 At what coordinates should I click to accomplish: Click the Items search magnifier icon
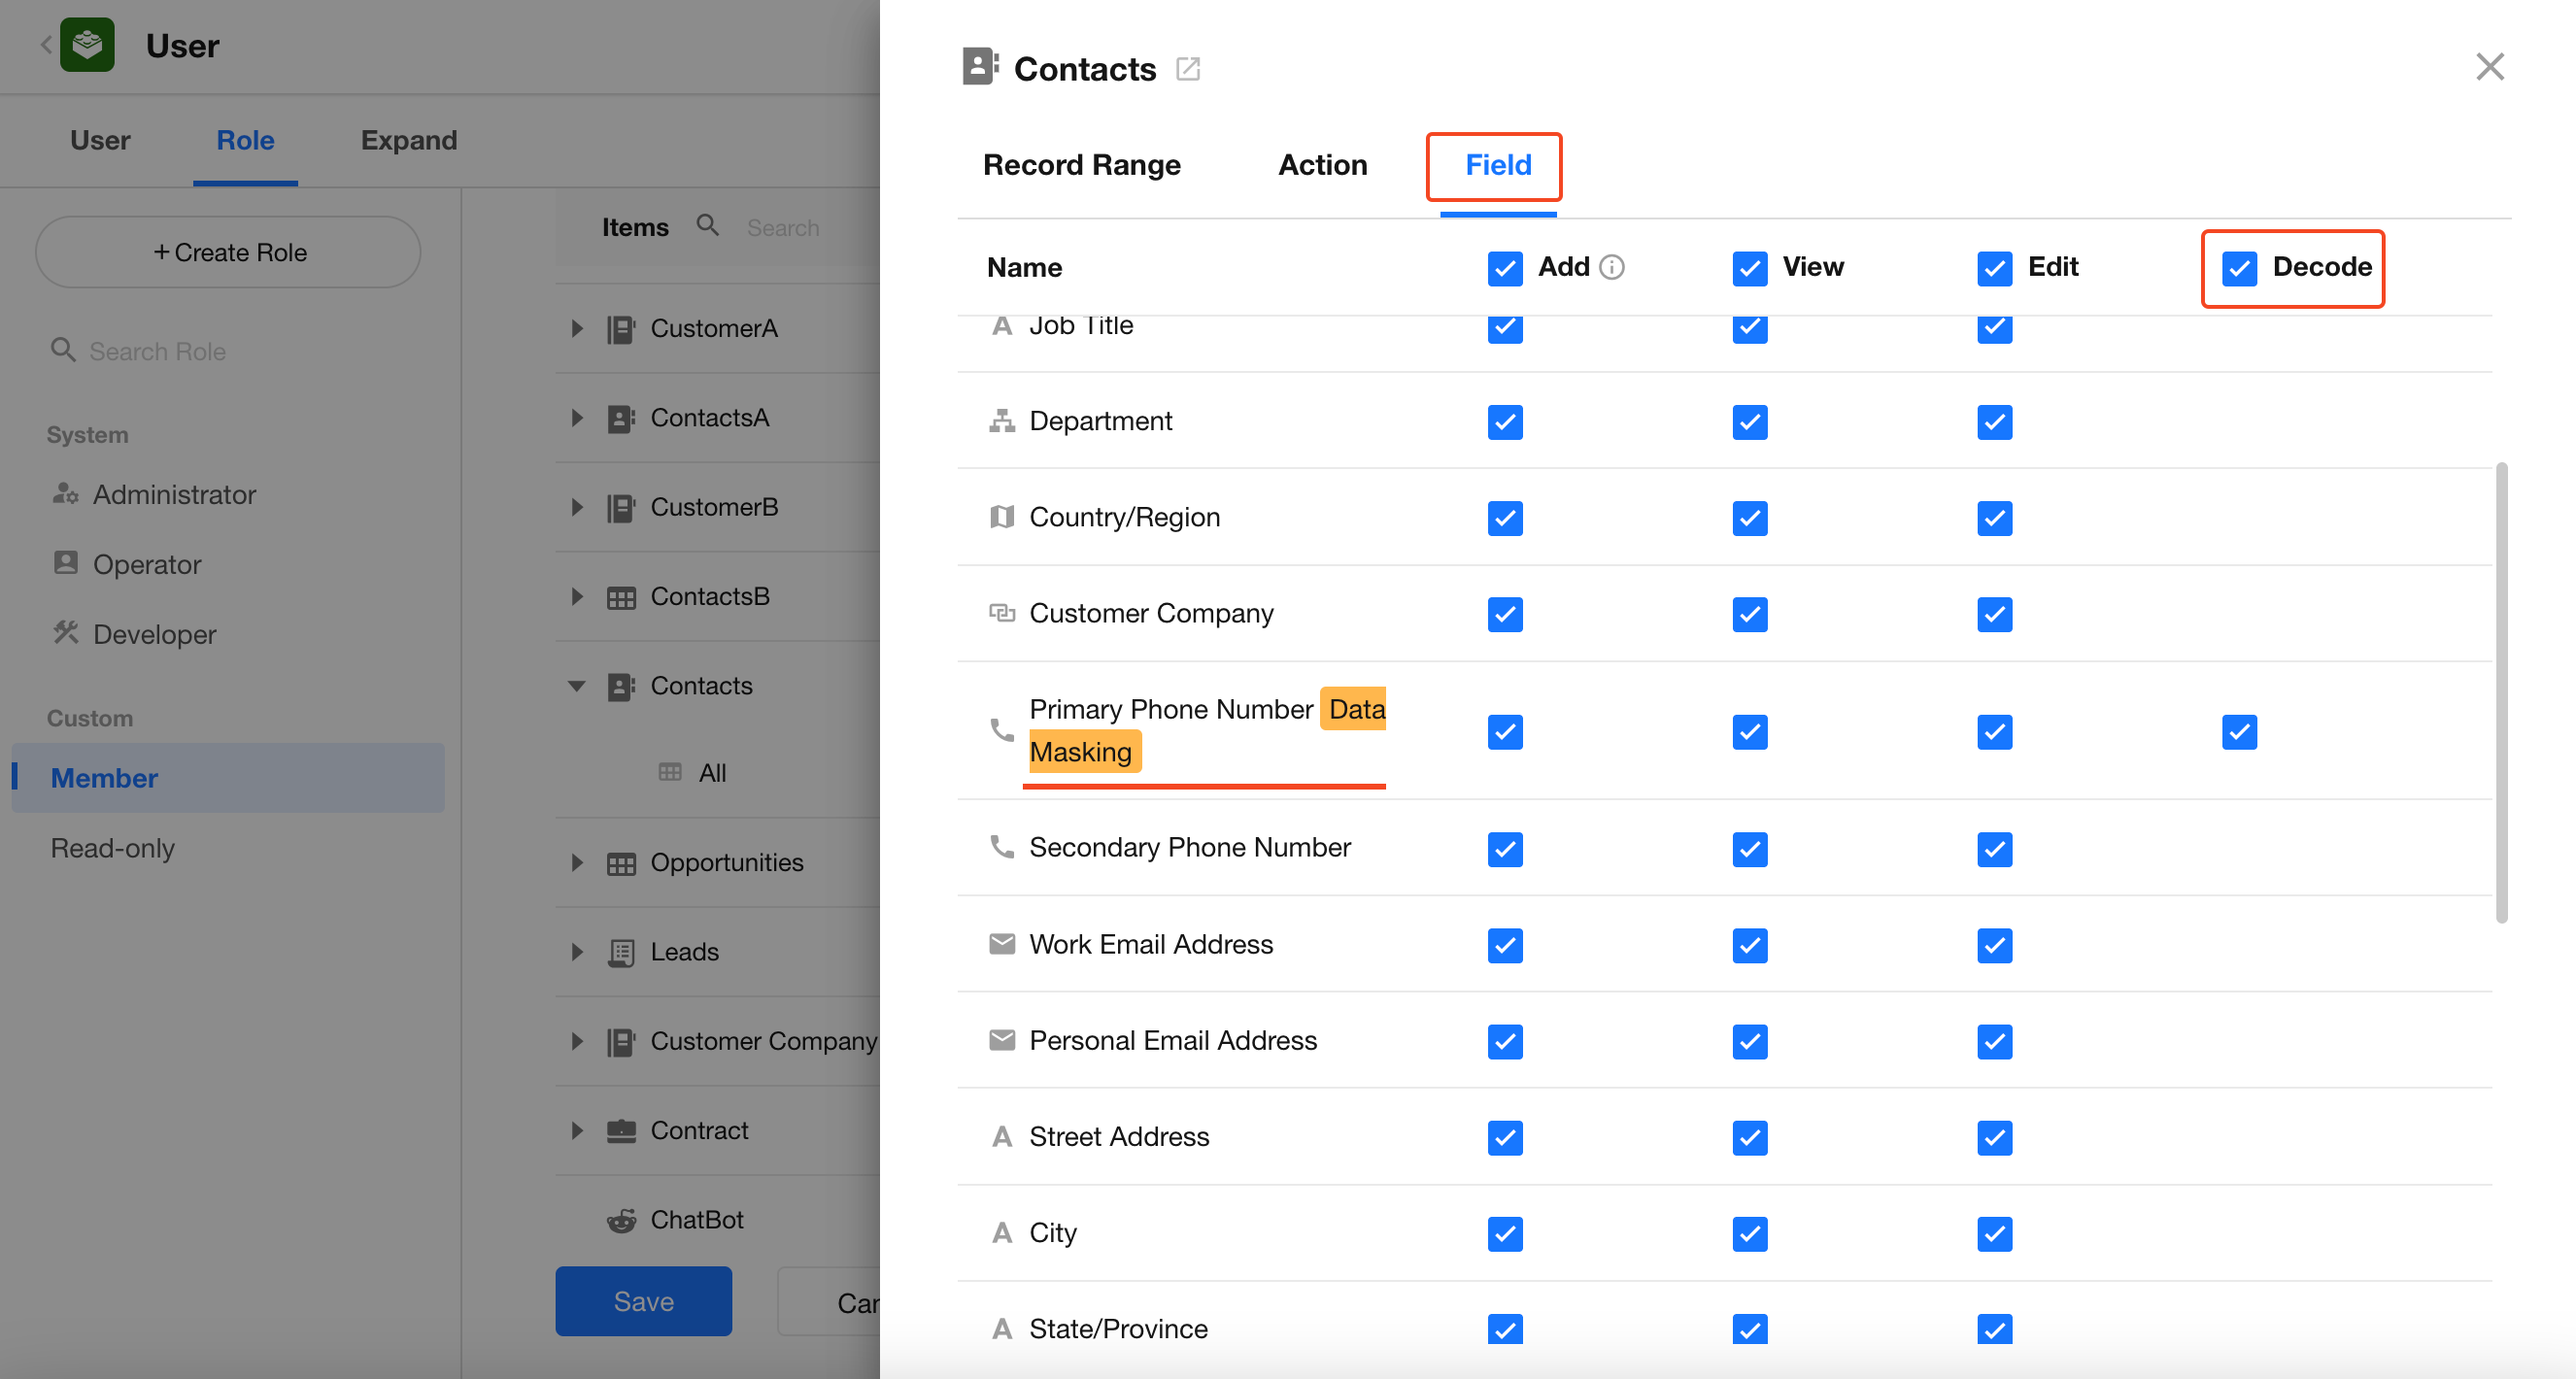click(707, 226)
